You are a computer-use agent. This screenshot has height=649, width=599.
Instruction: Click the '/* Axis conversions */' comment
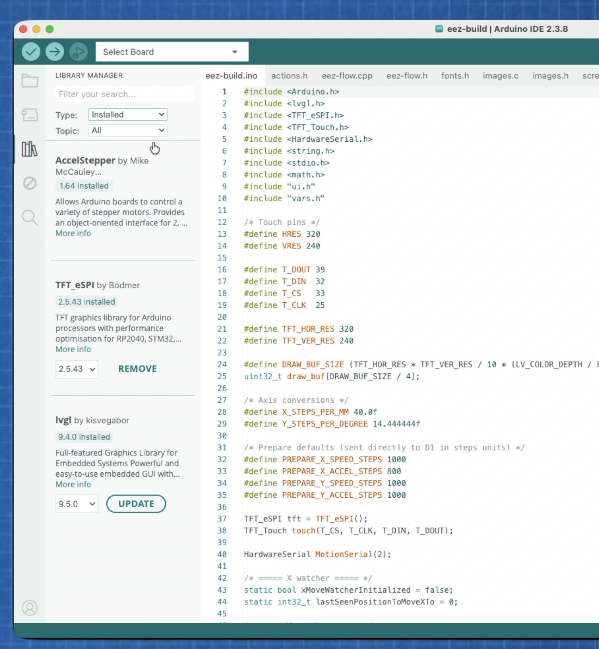[x=296, y=400]
